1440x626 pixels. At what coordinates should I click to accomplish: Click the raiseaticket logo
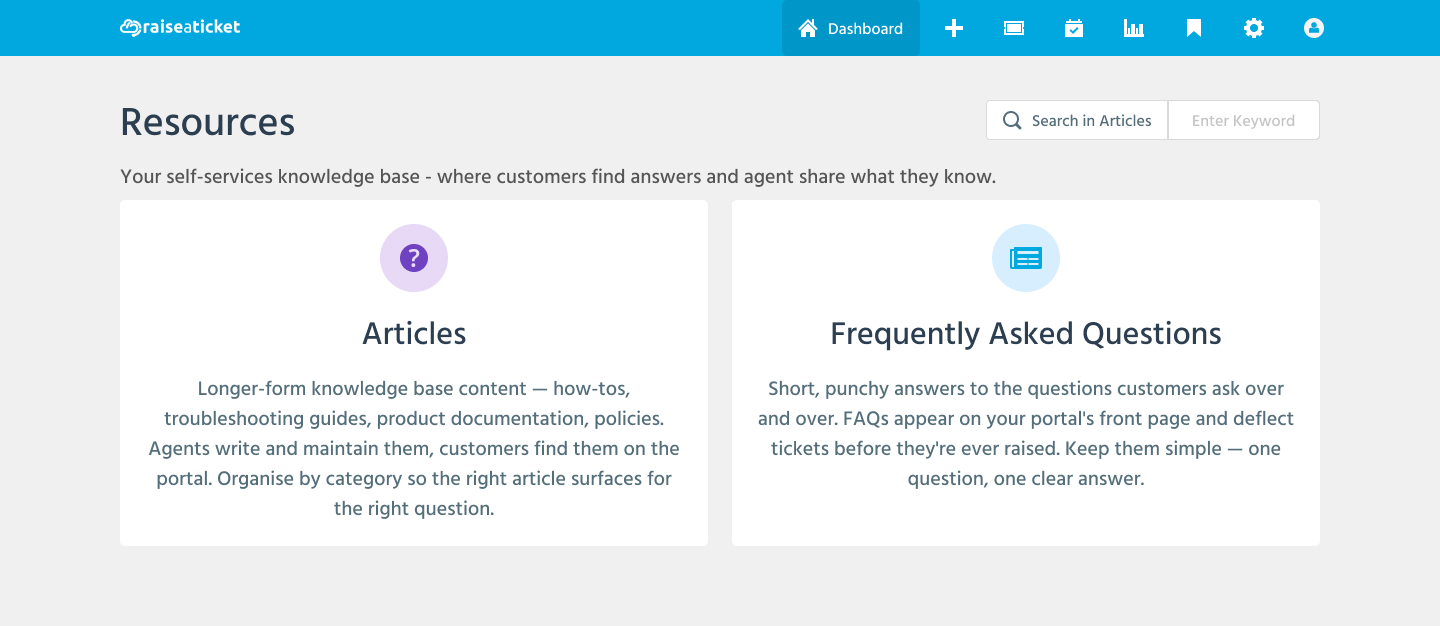tap(180, 27)
